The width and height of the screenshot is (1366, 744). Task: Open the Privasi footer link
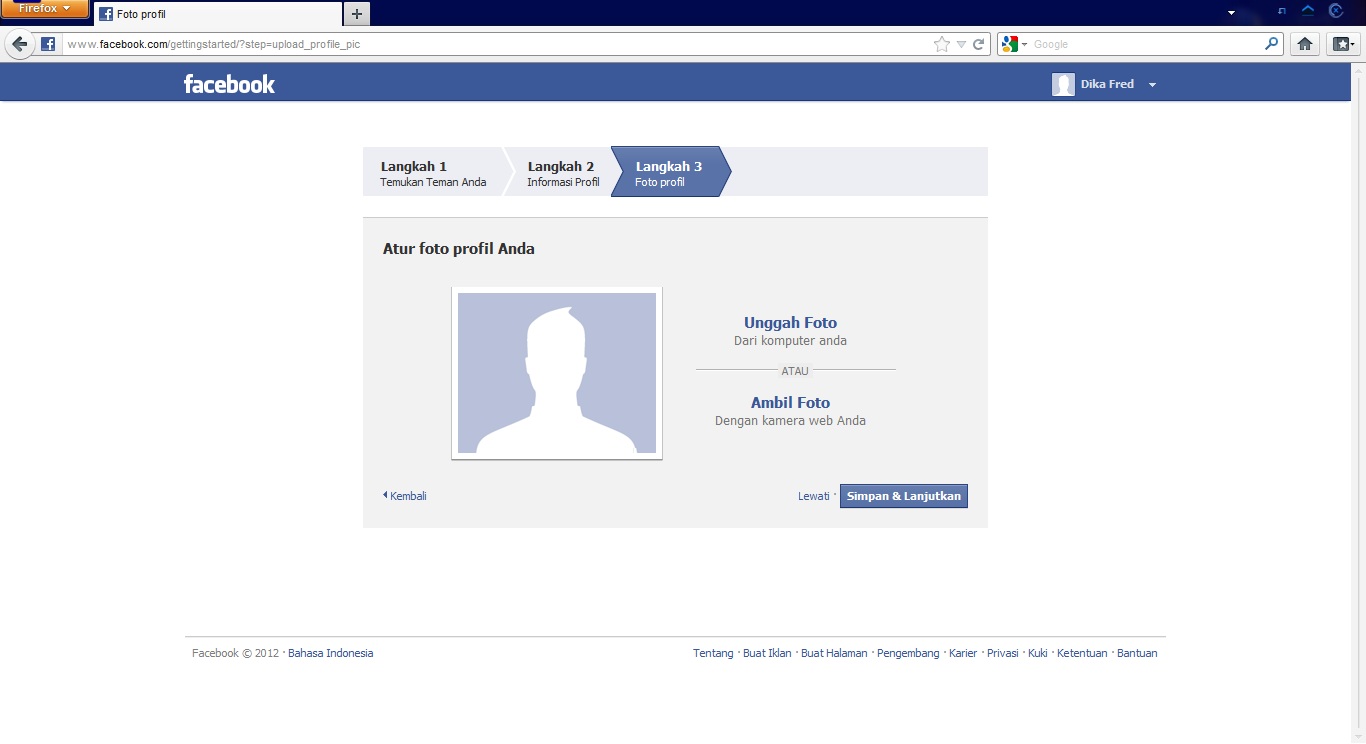coord(1002,653)
